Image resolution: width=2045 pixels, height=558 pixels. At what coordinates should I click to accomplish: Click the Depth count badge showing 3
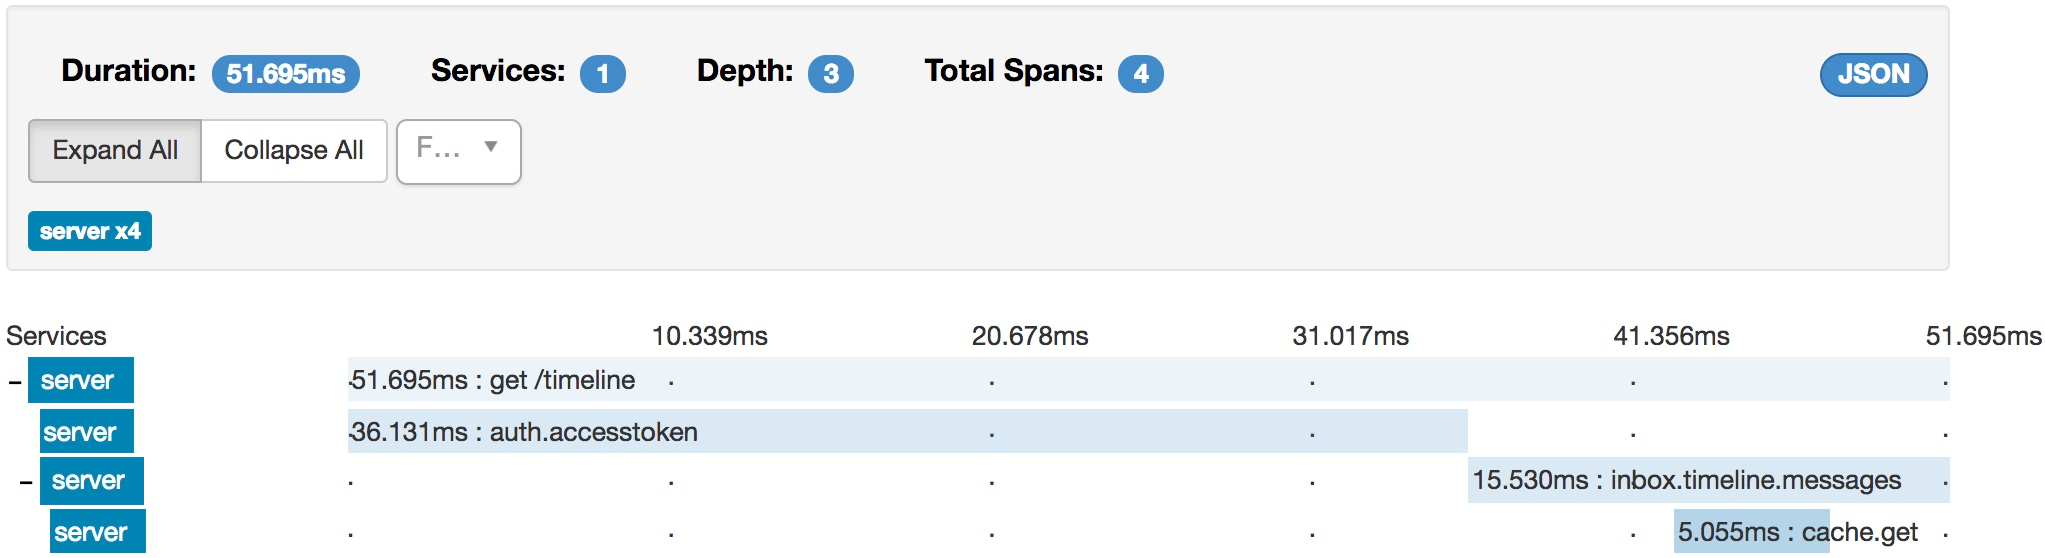[831, 74]
